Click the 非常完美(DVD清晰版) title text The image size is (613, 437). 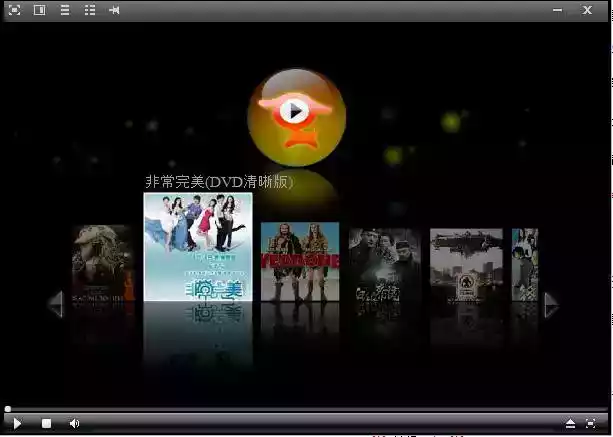click(218, 182)
